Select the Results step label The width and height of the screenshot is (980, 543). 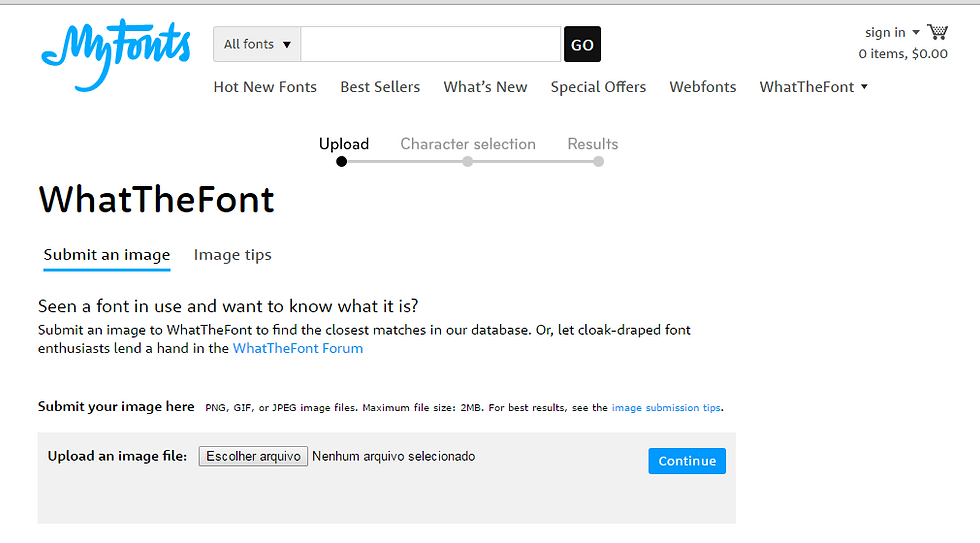click(x=592, y=144)
